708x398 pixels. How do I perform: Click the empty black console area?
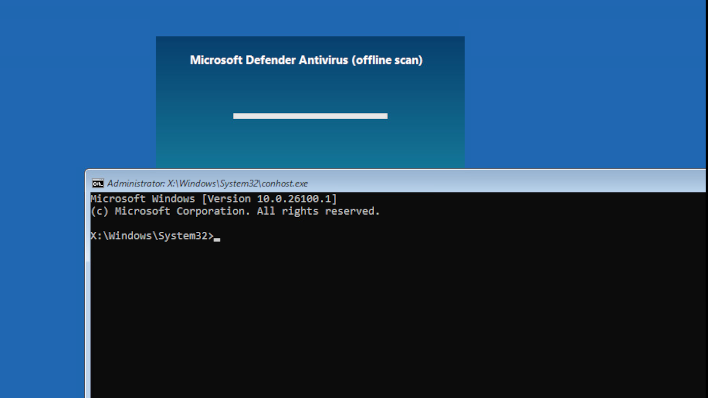pos(397,316)
